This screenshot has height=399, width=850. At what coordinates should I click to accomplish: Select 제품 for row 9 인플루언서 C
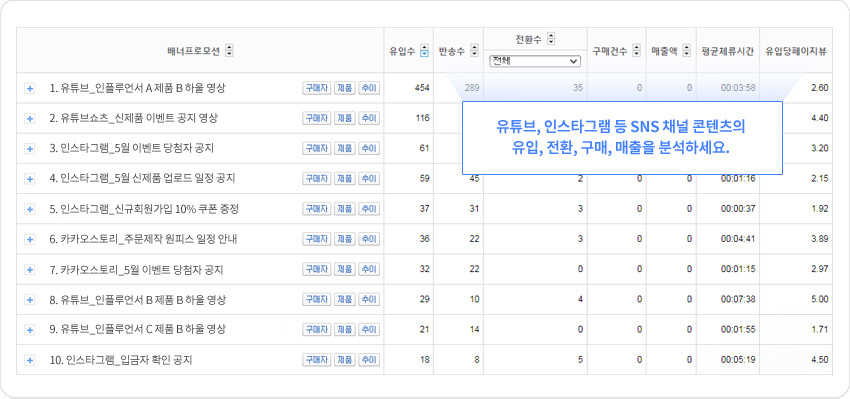click(344, 330)
